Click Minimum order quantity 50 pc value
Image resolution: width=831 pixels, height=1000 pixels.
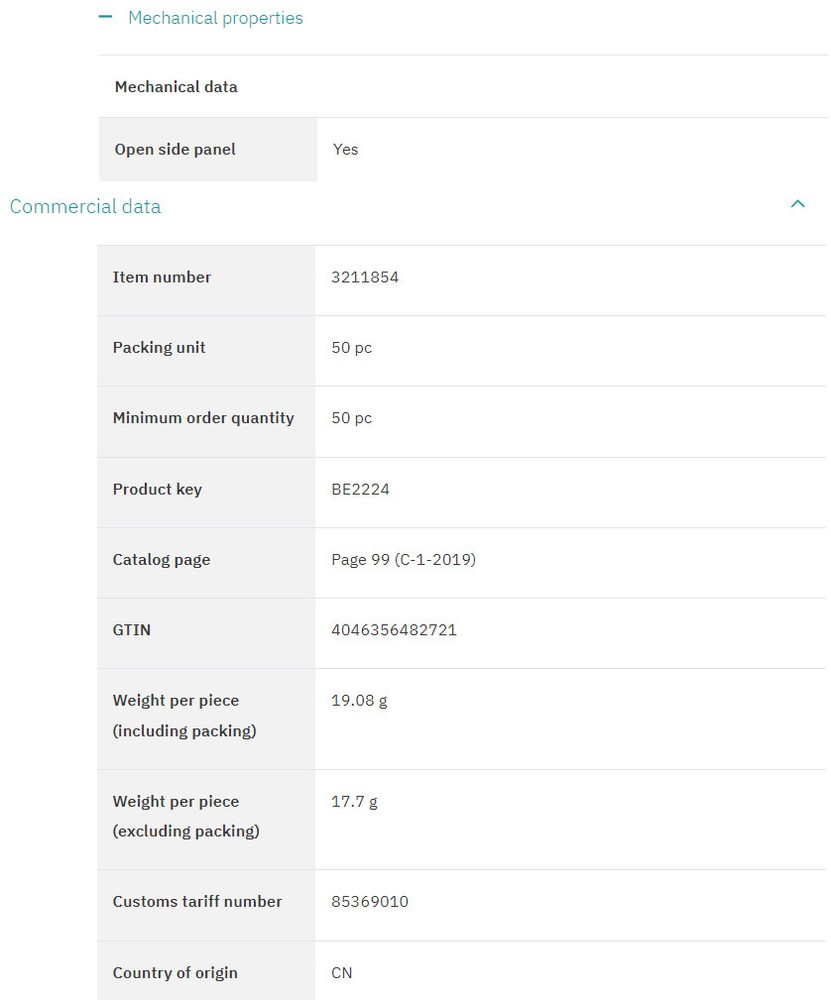[x=351, y=418]
